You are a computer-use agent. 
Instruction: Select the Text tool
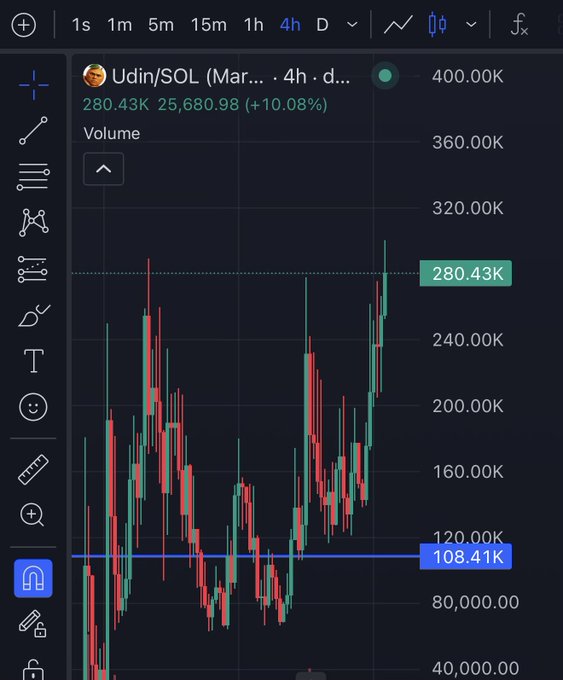coord(33,361)
